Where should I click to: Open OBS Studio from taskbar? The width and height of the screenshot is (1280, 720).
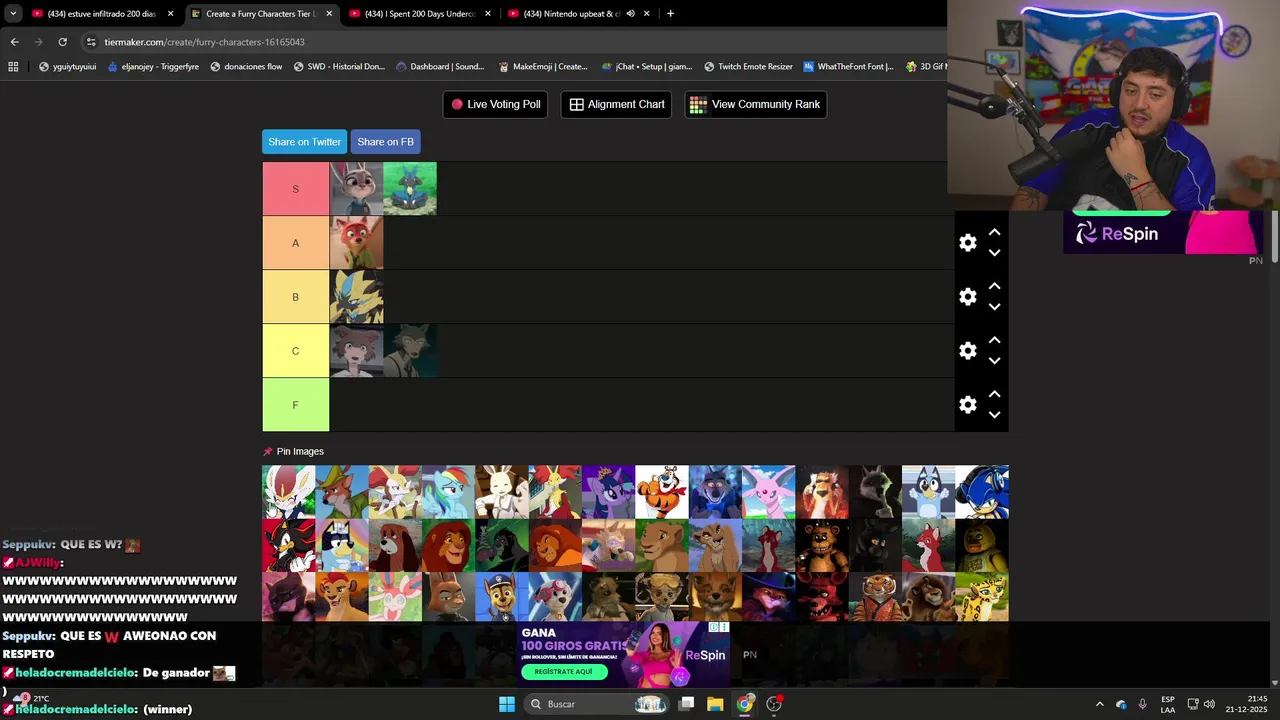pyautogui.click(x=774, y=704)
